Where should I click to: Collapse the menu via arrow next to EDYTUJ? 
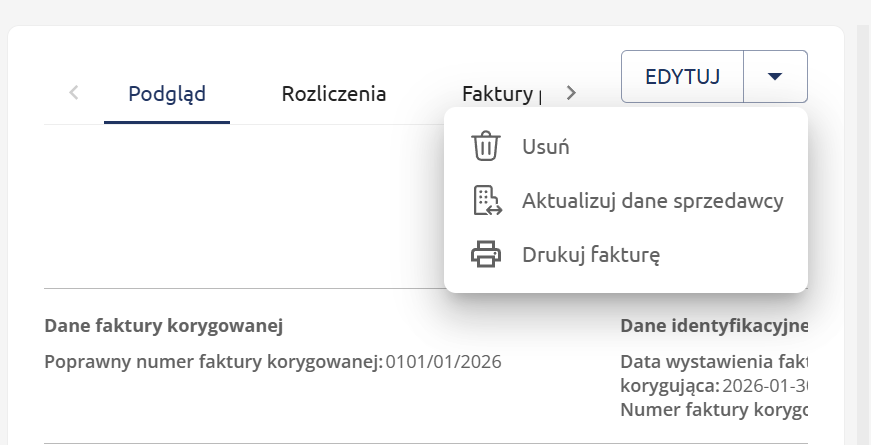775,77
